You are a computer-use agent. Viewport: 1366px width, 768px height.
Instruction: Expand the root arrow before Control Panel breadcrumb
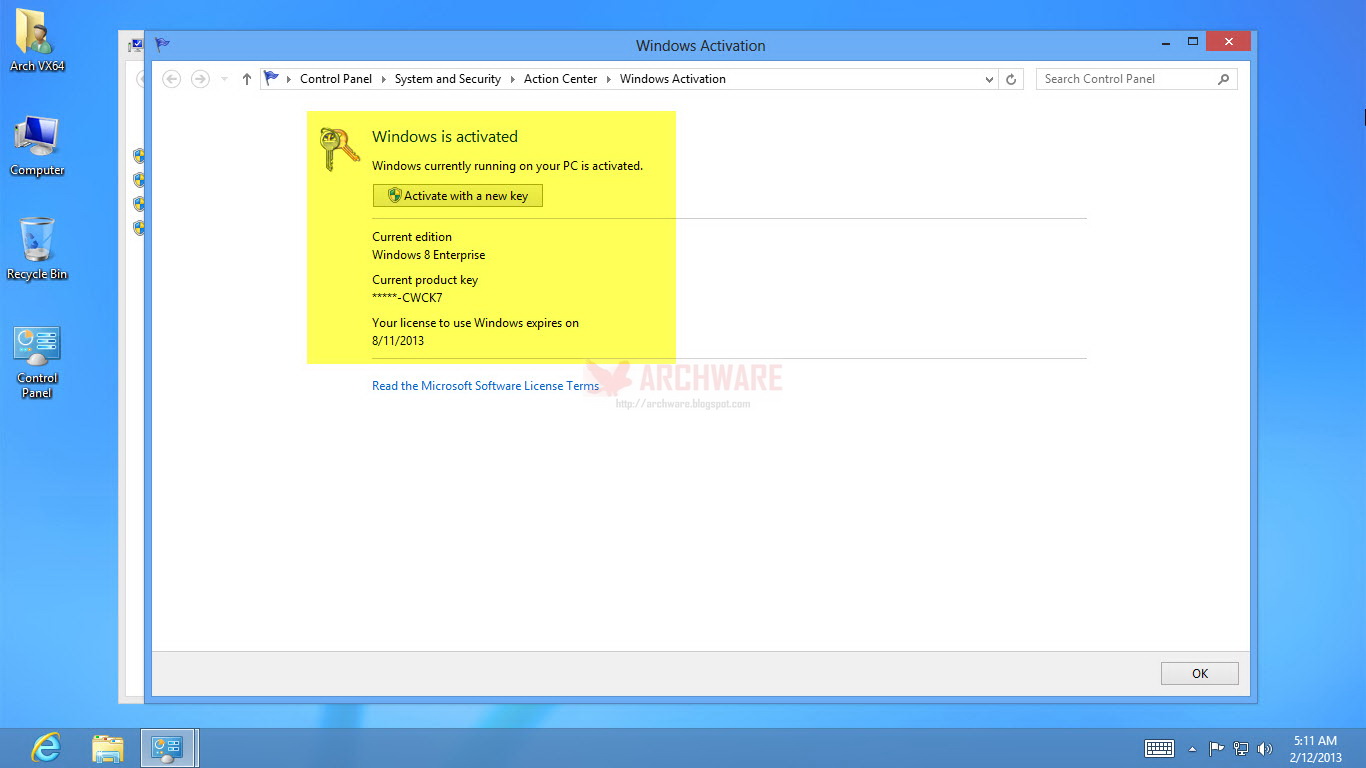point(289,79)
